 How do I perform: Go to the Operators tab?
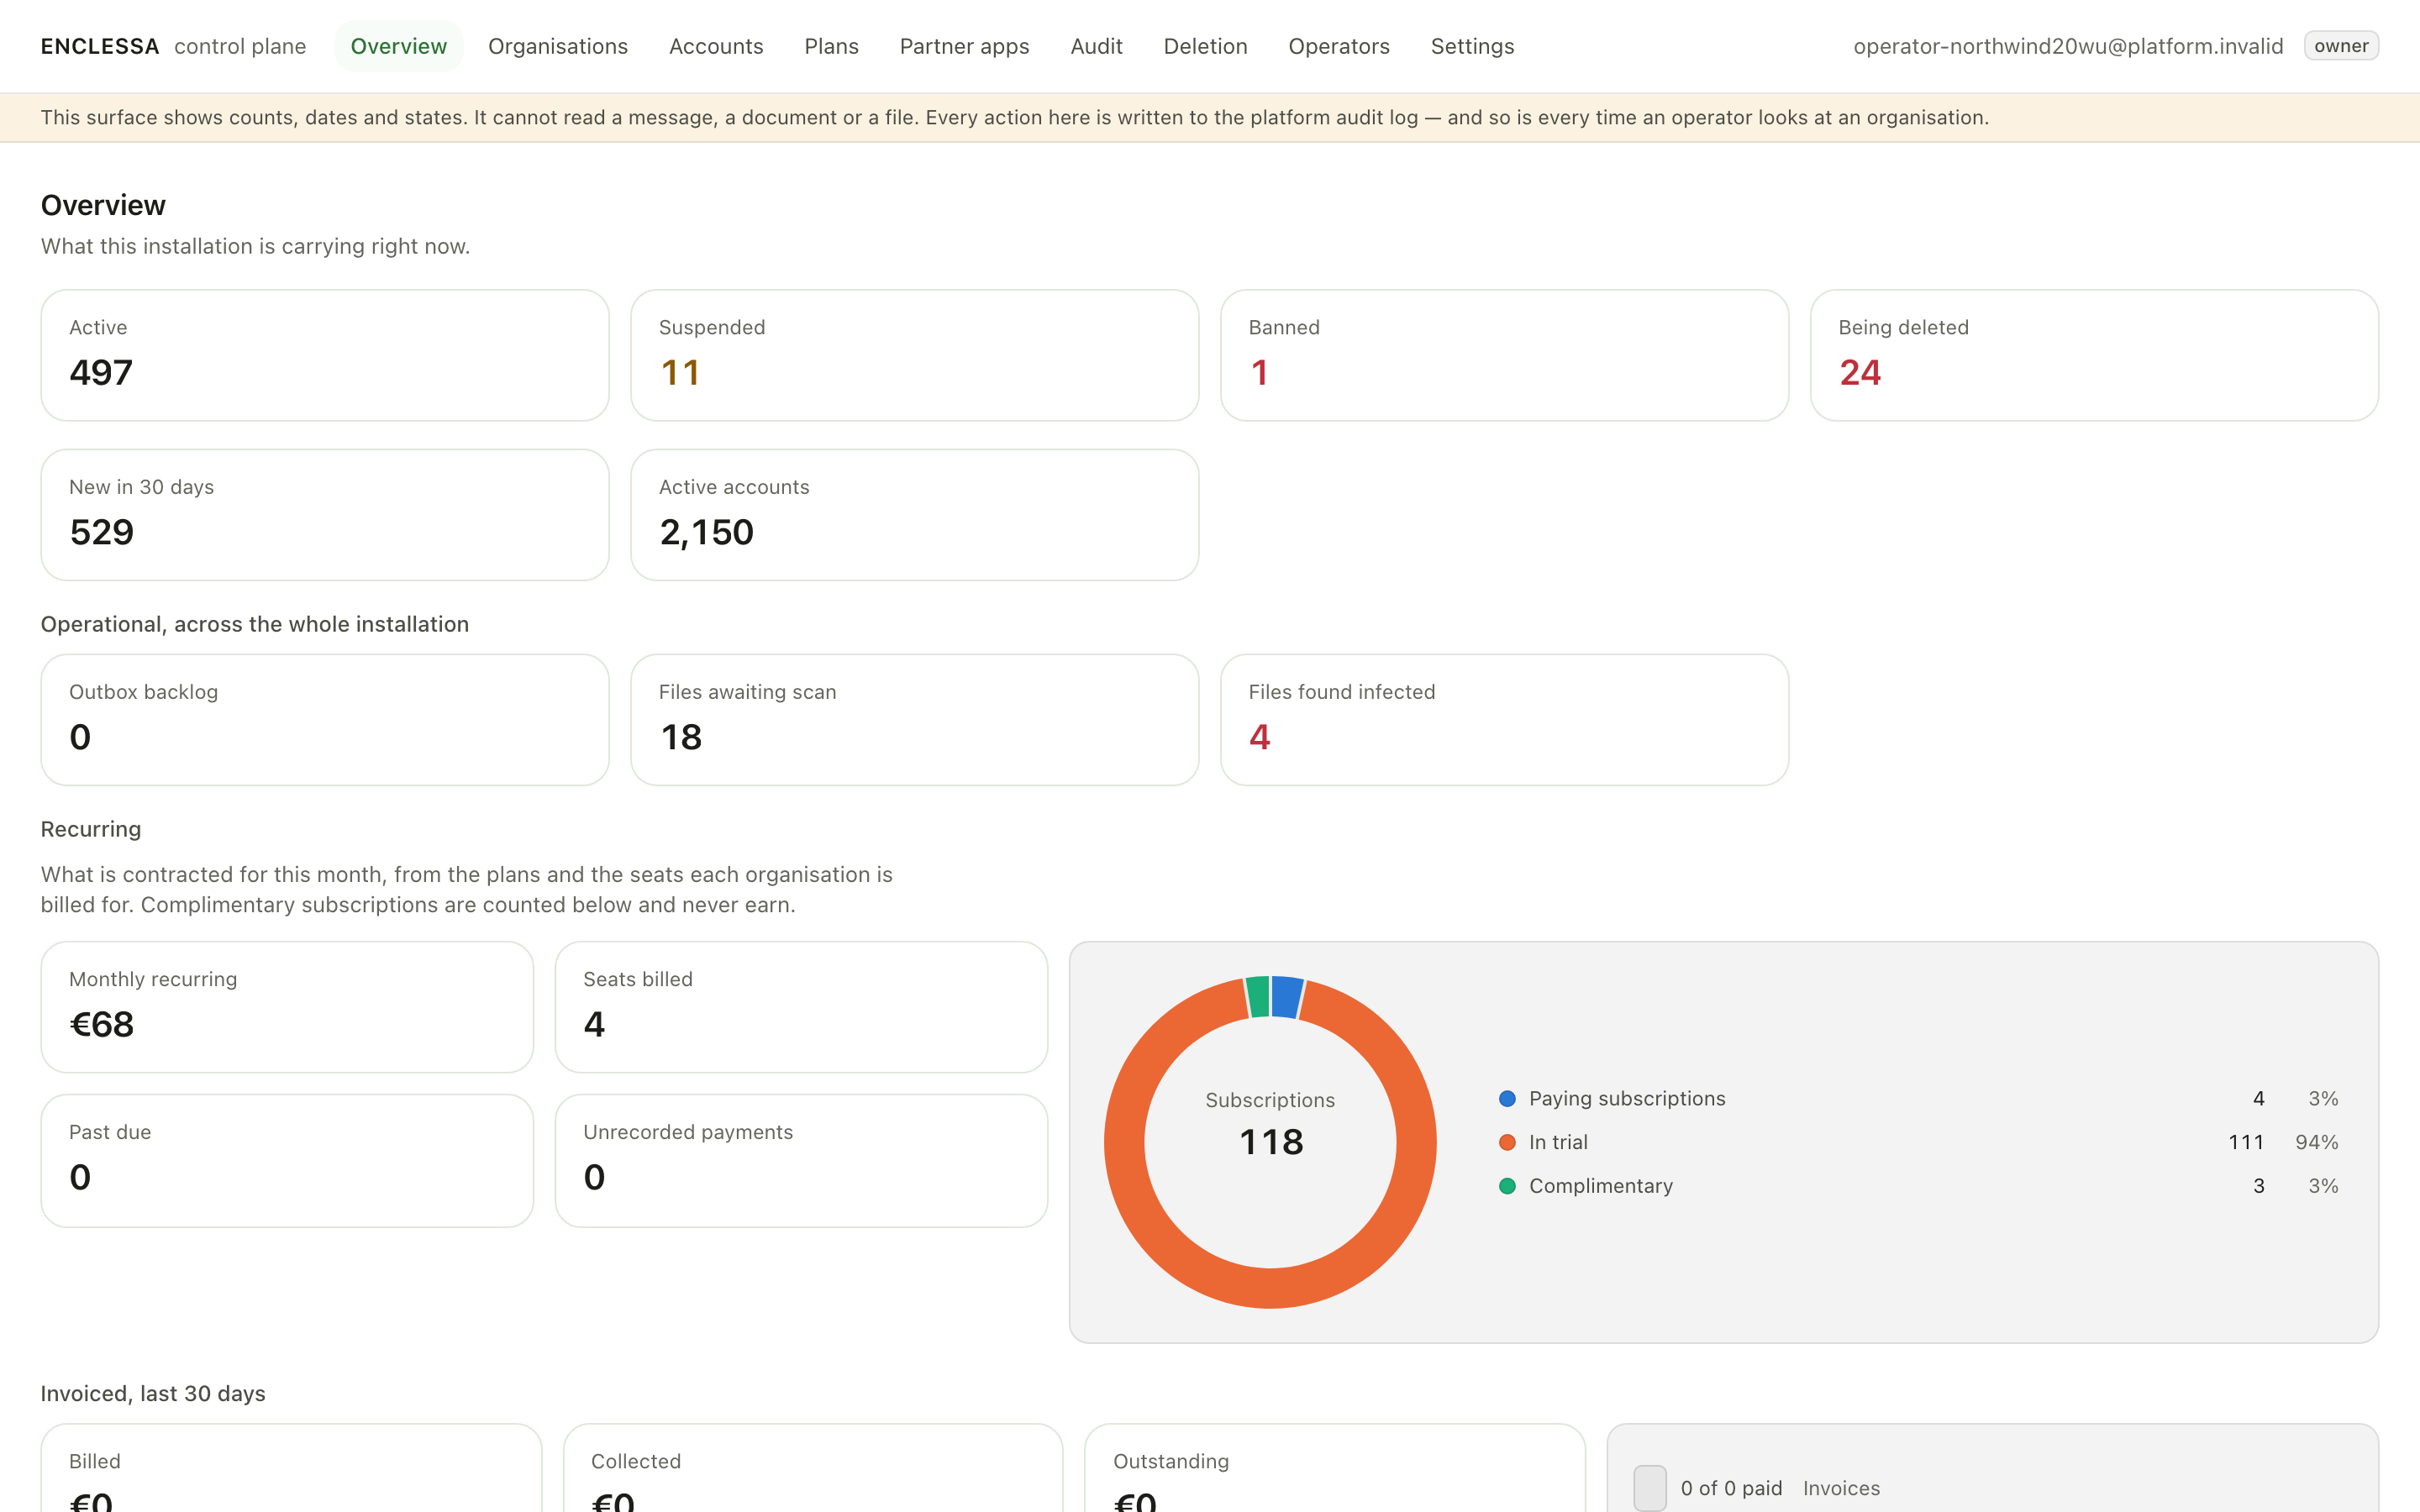pyautogui.click(x=1339, y=46)
